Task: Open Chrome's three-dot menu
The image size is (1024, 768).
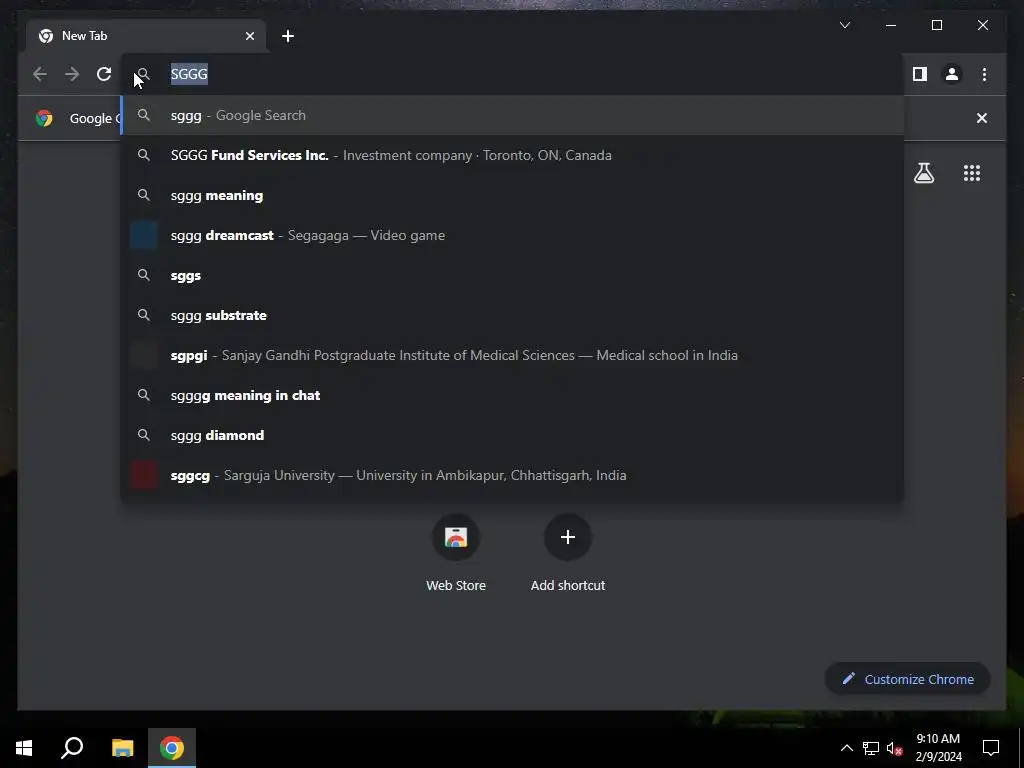Action: pos(984,74)
